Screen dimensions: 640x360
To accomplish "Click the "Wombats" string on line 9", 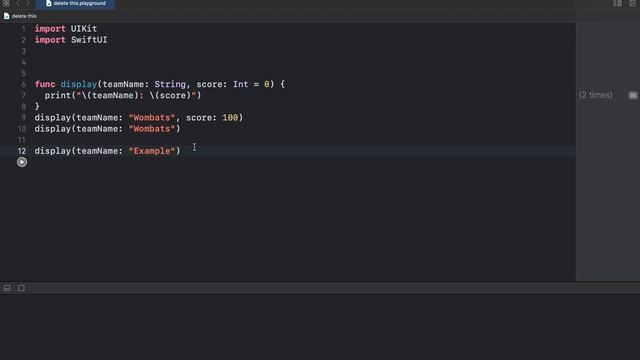I will click(x=152, y=118).
